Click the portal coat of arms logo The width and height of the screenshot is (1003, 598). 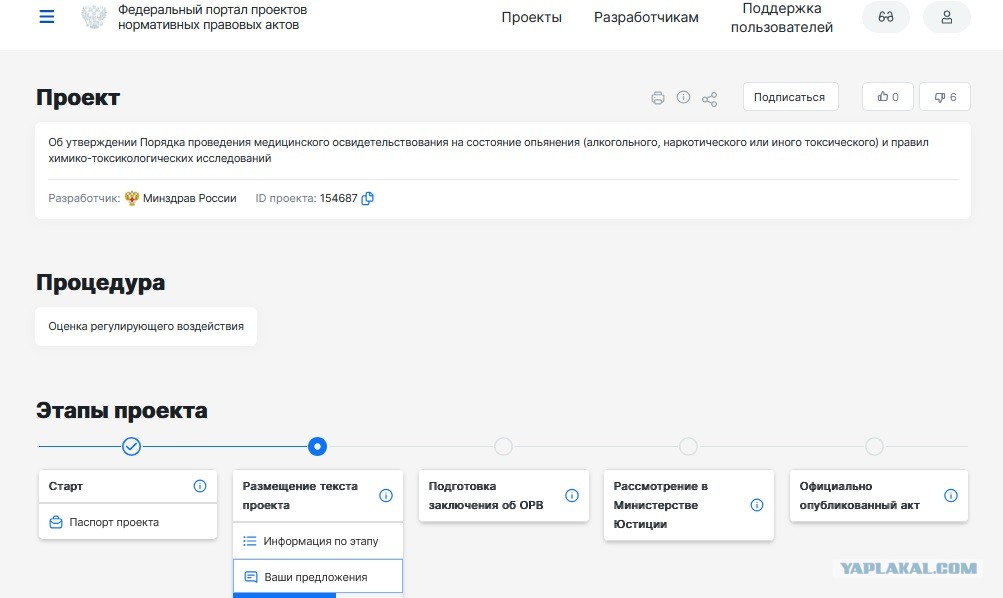[93, 17]
